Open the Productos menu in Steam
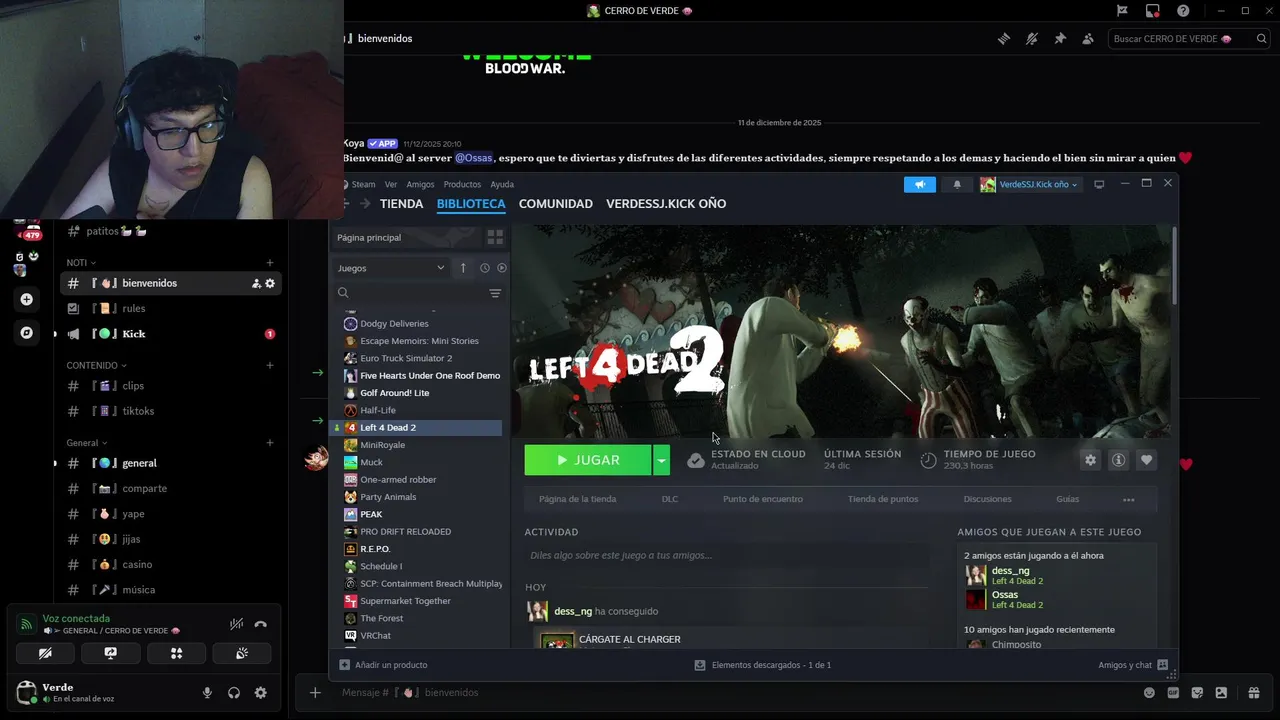 click(462, 184)
